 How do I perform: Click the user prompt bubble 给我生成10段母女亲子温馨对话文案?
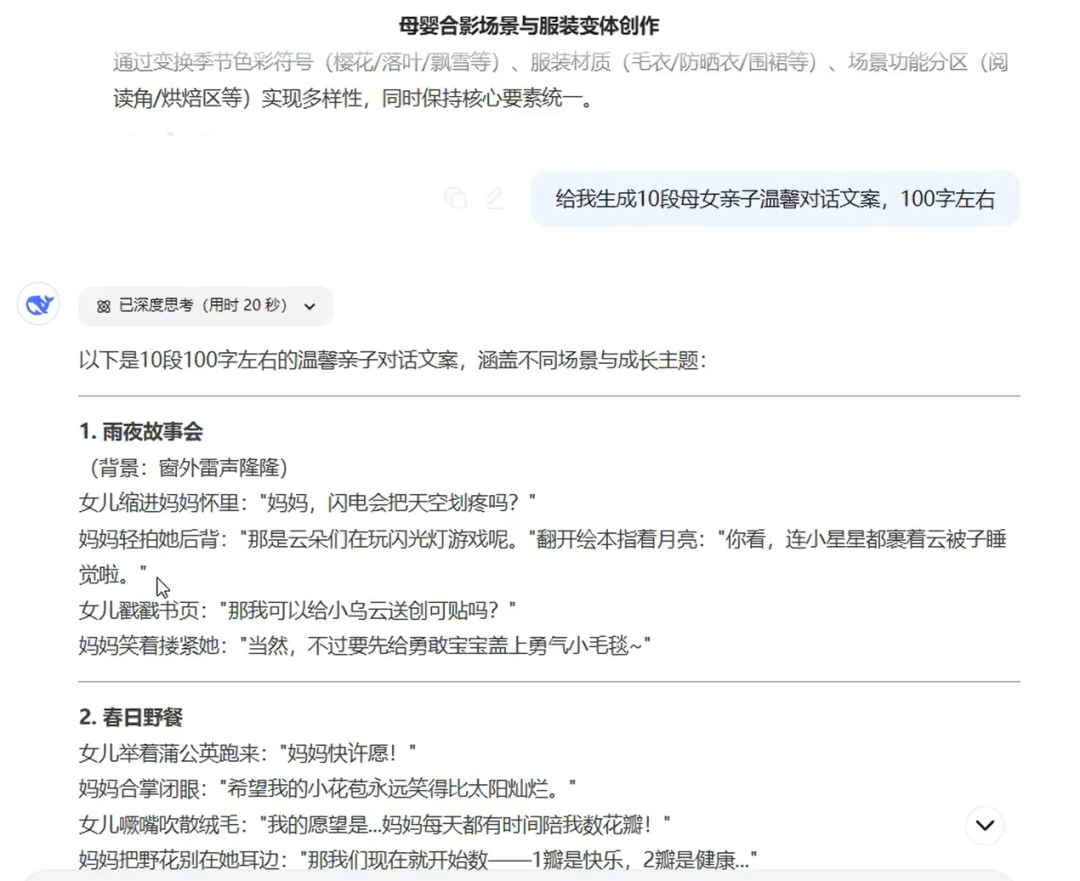click(x=775, y=199)
